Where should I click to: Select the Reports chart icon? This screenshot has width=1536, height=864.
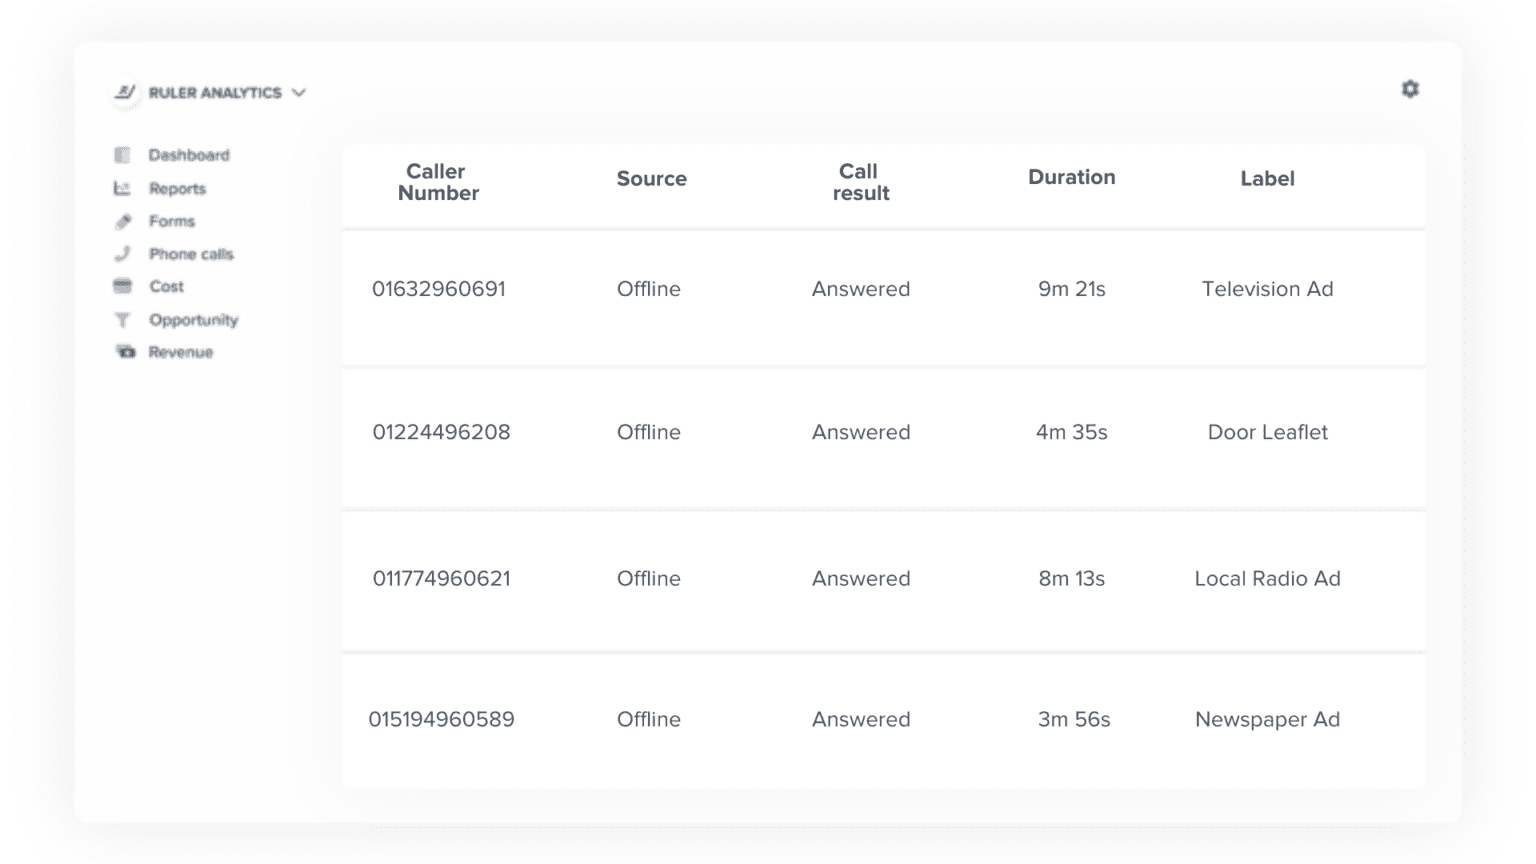pyautogui.click(x=122, y=188)
